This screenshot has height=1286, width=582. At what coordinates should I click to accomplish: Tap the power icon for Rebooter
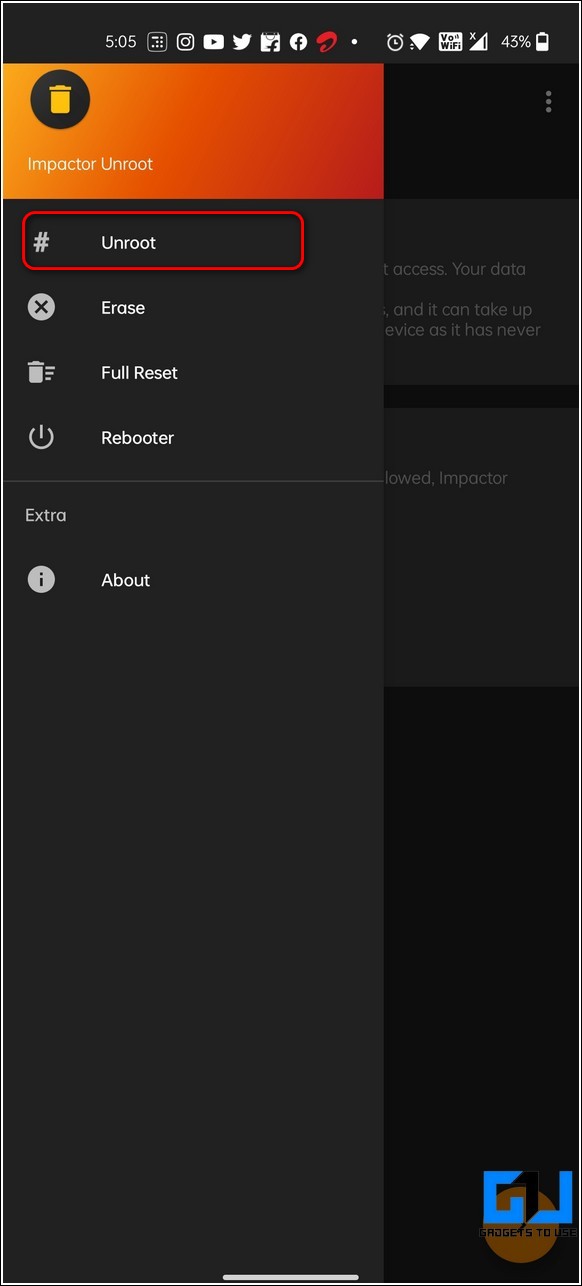[x=41, y=437]
